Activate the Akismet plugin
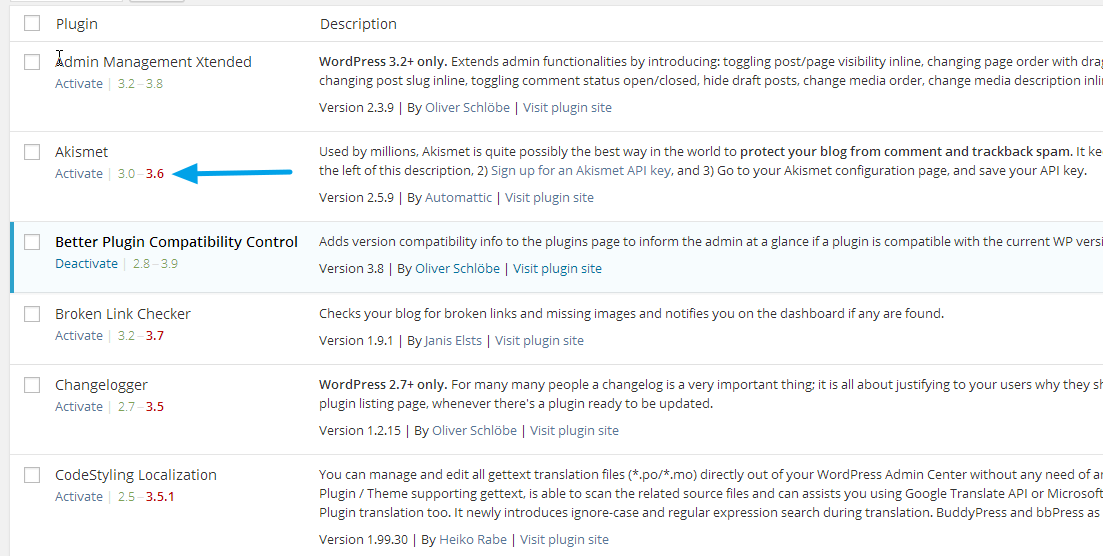The width and height of the screenshot is (1103, 556). (79, 174)
